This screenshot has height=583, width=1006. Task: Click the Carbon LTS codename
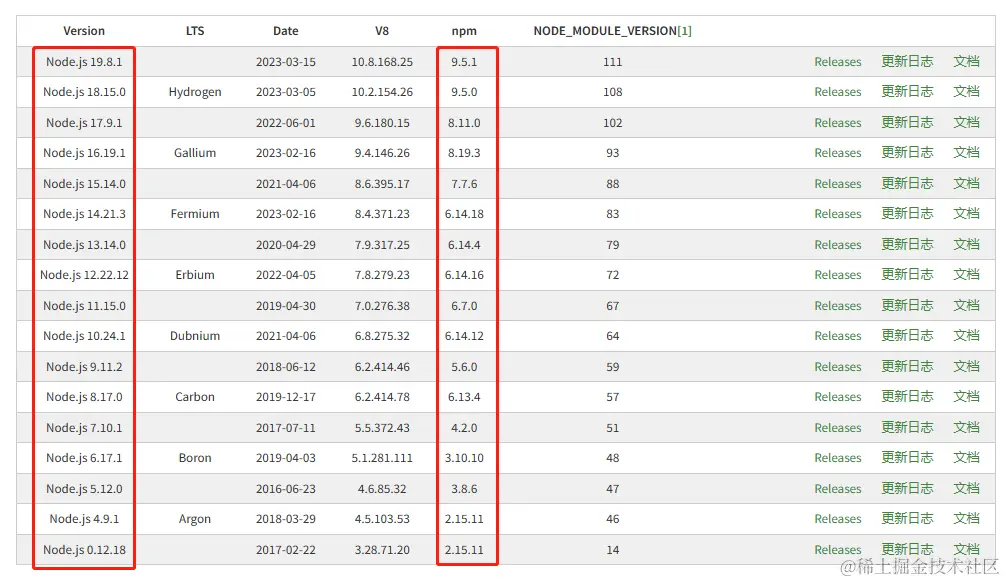pyautogui.click(x=194, y=396)
